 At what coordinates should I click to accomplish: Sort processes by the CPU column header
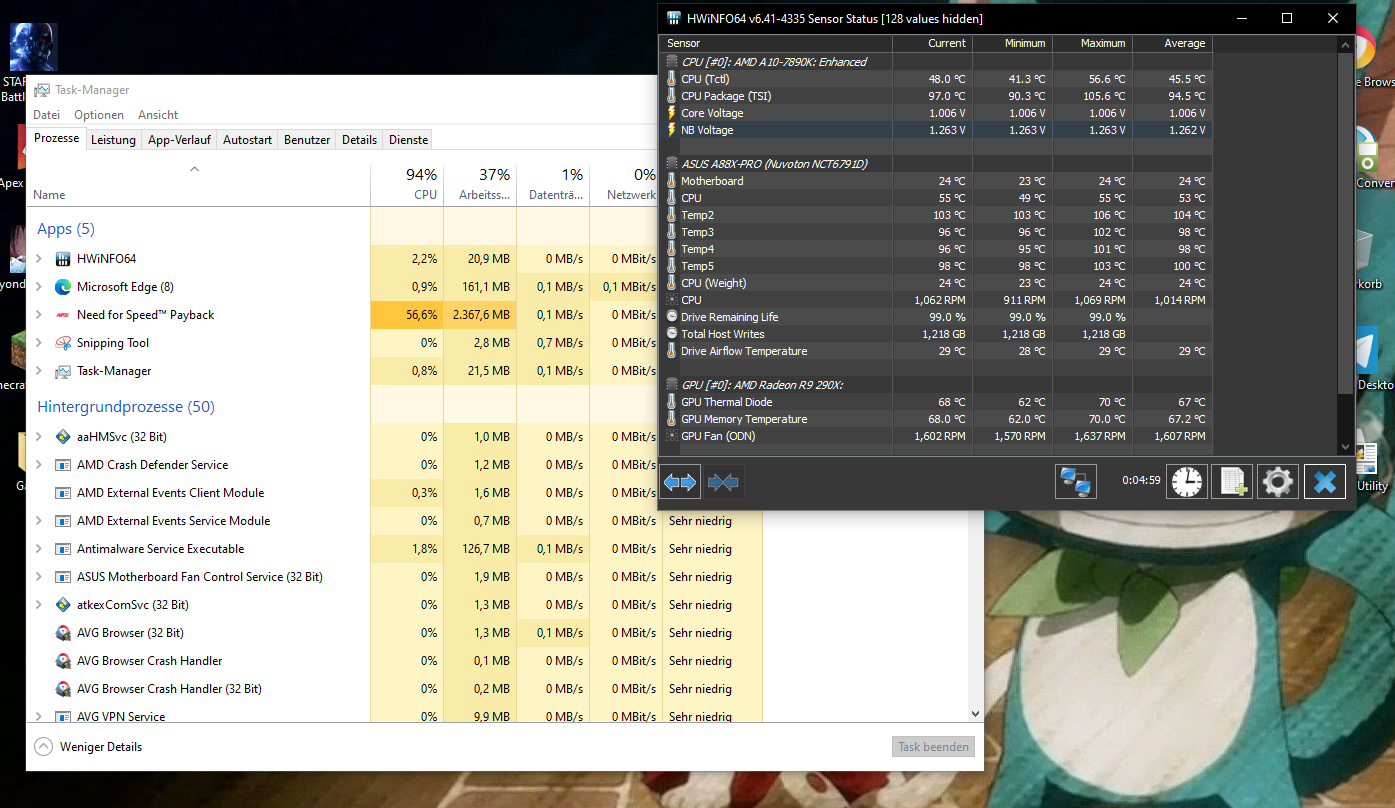(x=407, y=185)
